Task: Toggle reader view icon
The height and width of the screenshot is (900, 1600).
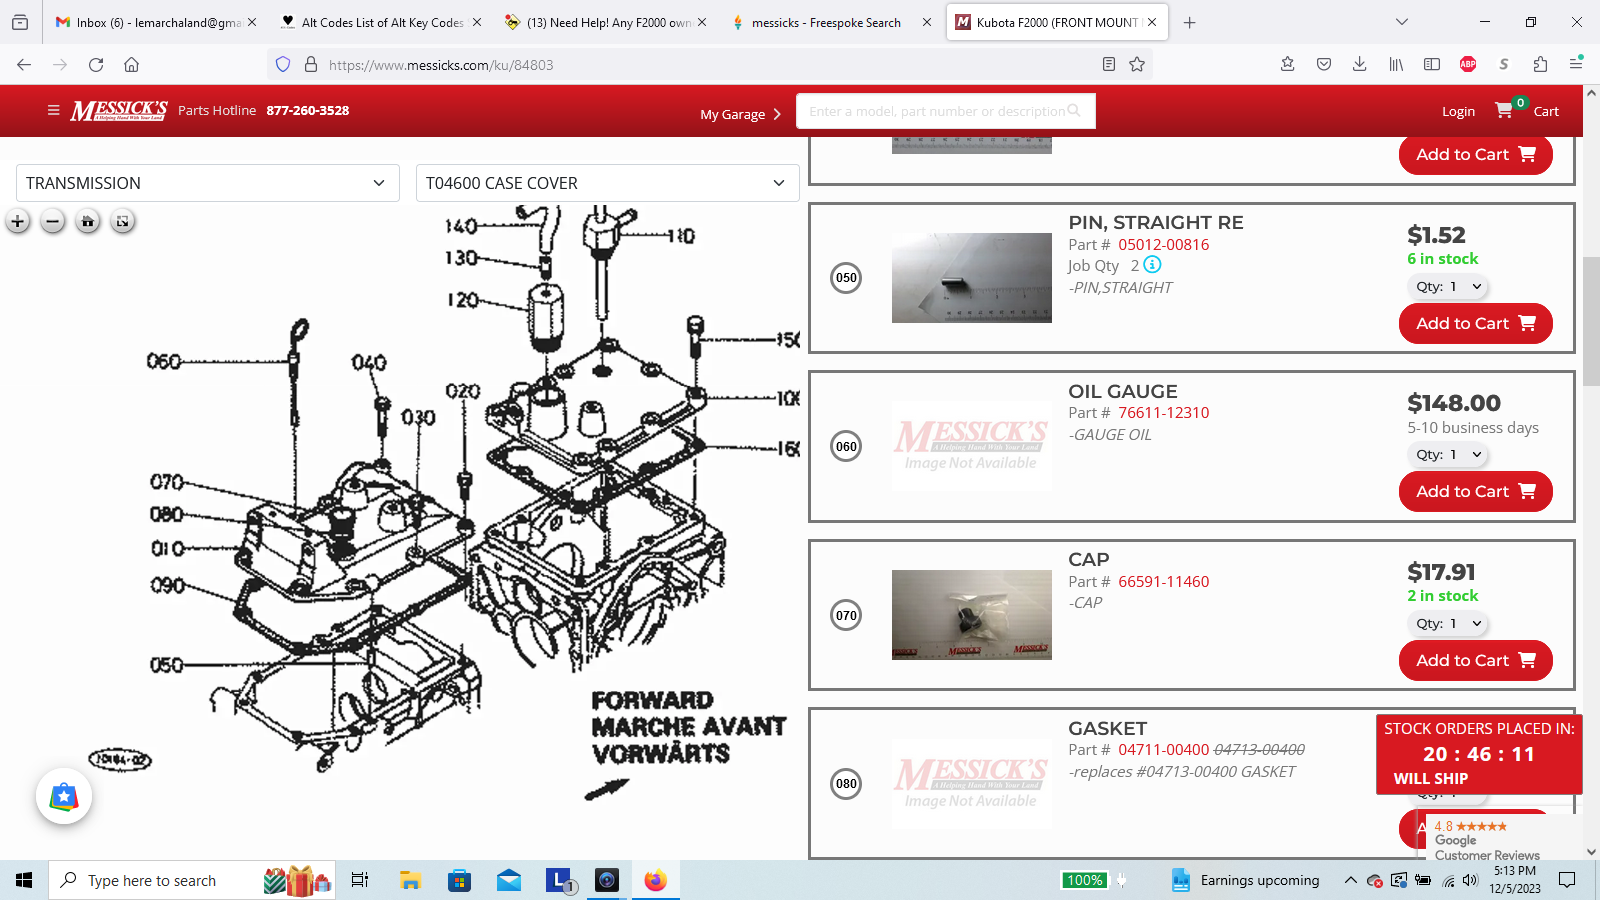Action: pyautogui.click(x=1108, y=65)
